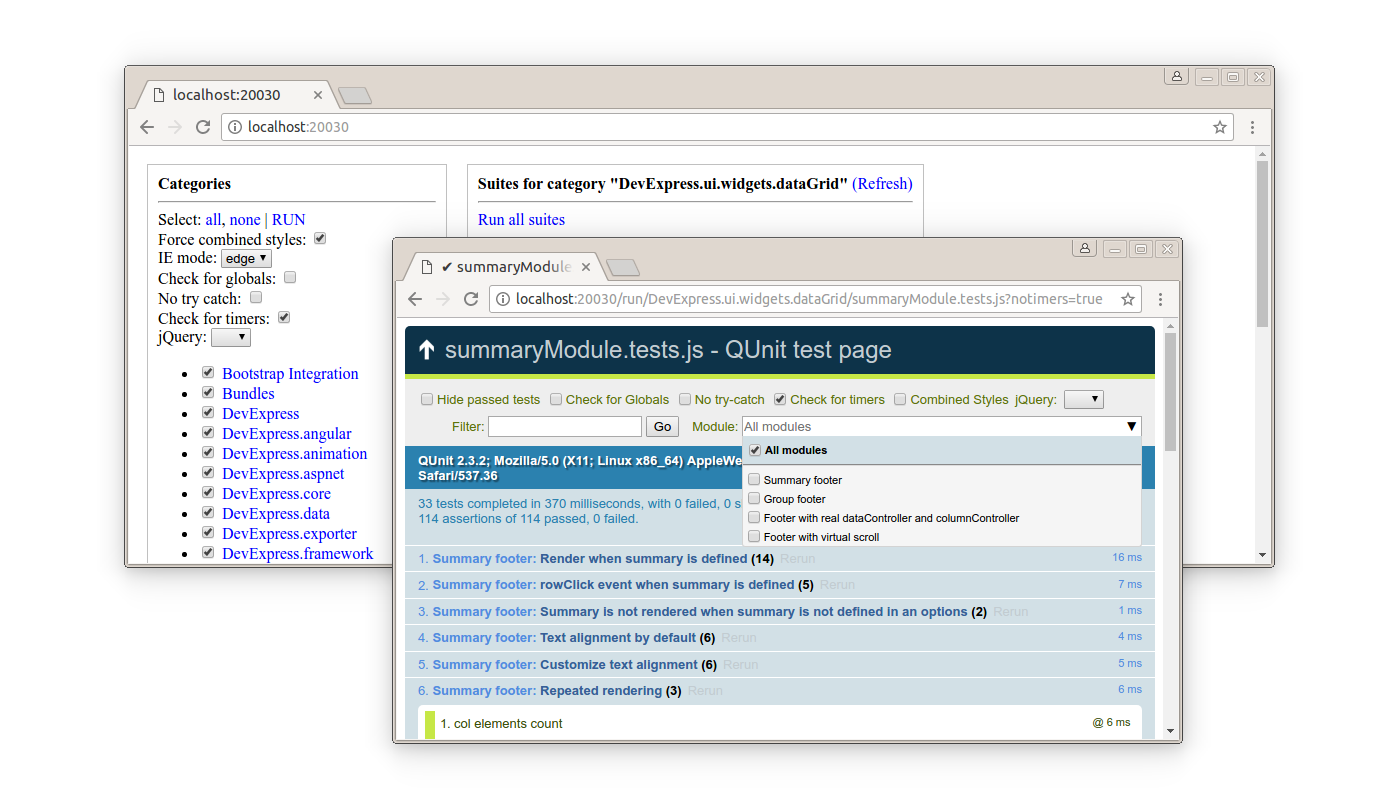The width and height of the screenshot is (1400, 809).
Task: Toggle the No try-catch checkbox in QUnit
Action: click(685, 400)
